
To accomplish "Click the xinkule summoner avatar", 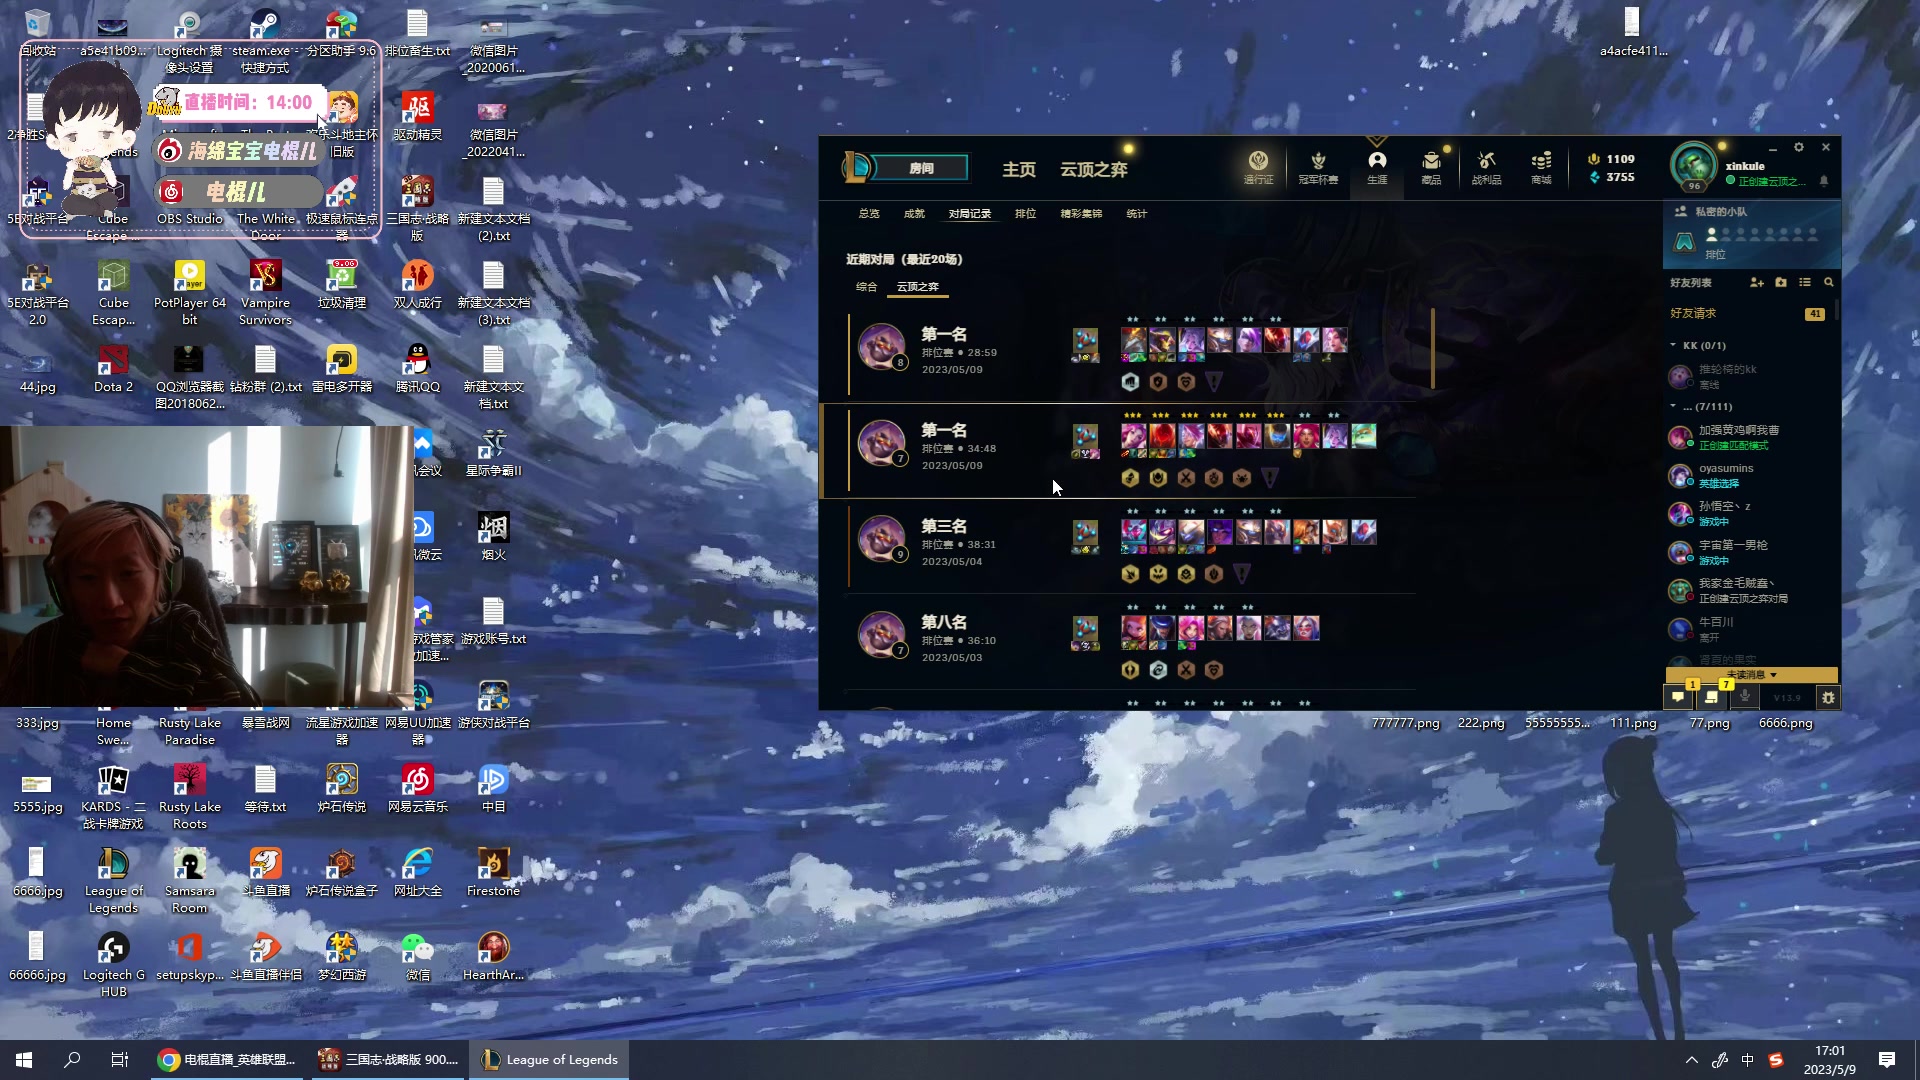I will click(1693, 165).
